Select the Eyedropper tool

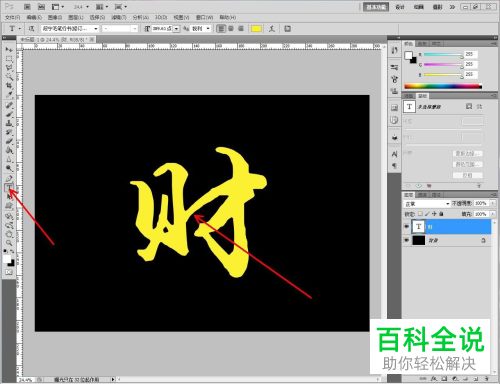coord(9,95)
